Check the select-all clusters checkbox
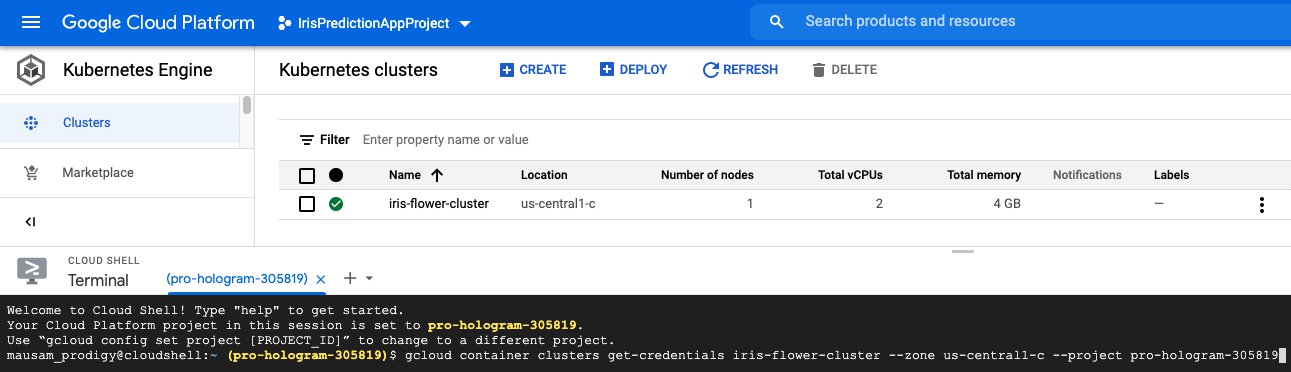Image resolution: width=1291 pixels, height=372 pixels. (307, 176)
